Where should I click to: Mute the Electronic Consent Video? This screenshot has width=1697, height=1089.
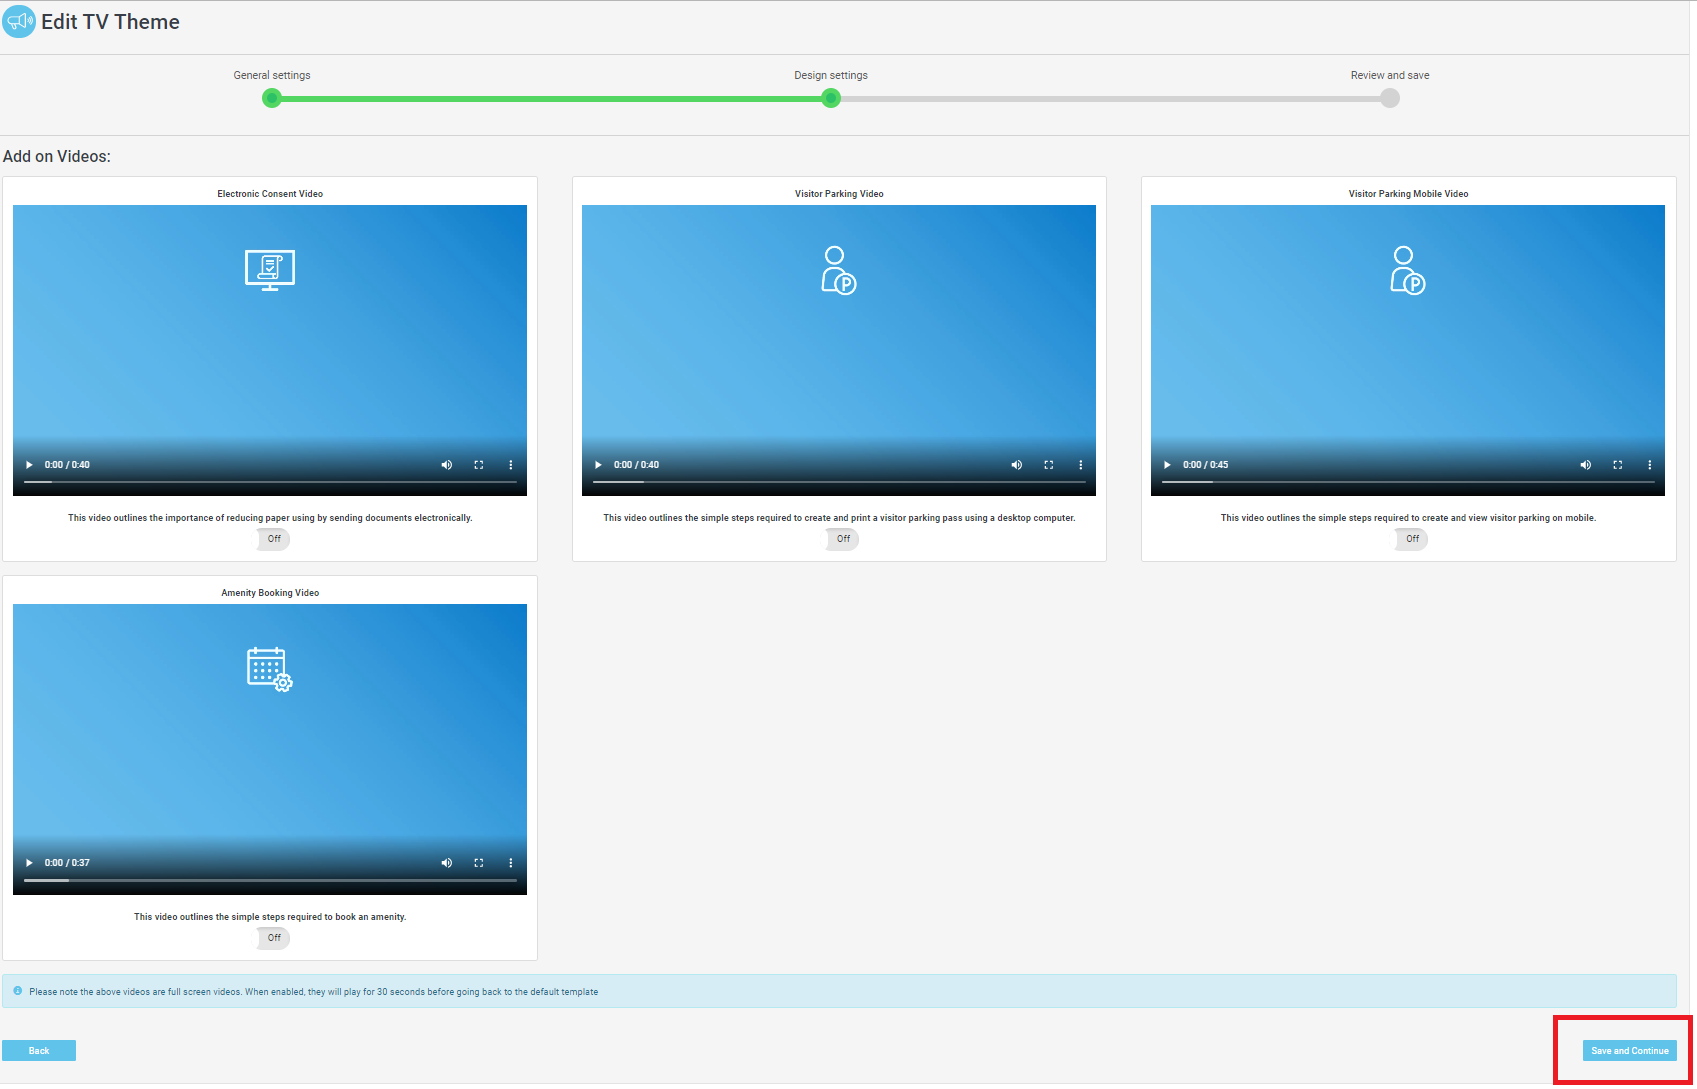447,465
